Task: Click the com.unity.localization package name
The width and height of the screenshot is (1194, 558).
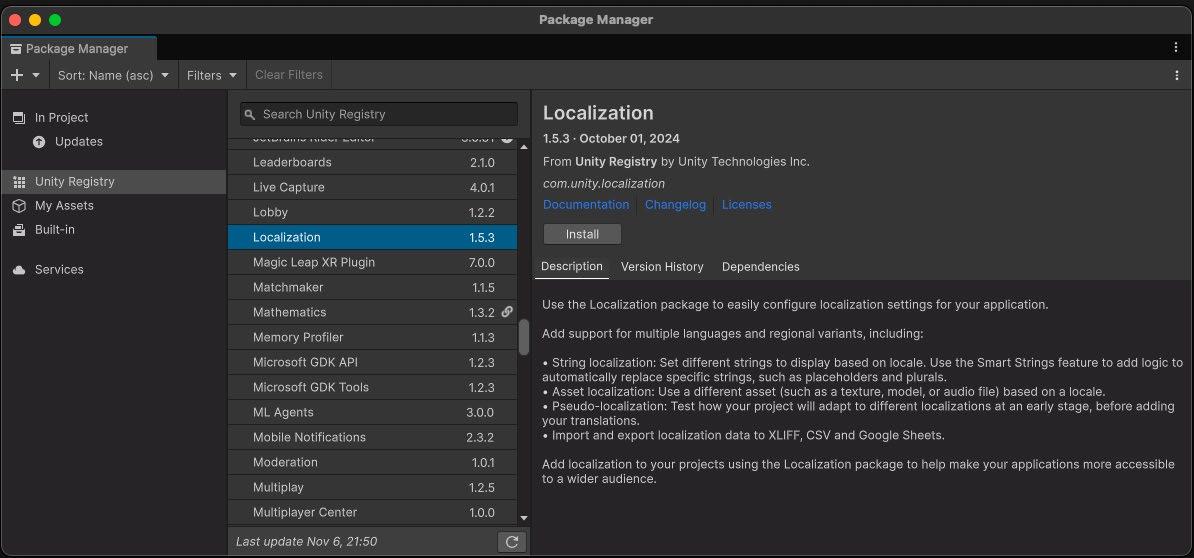Action: click(604, 183)
